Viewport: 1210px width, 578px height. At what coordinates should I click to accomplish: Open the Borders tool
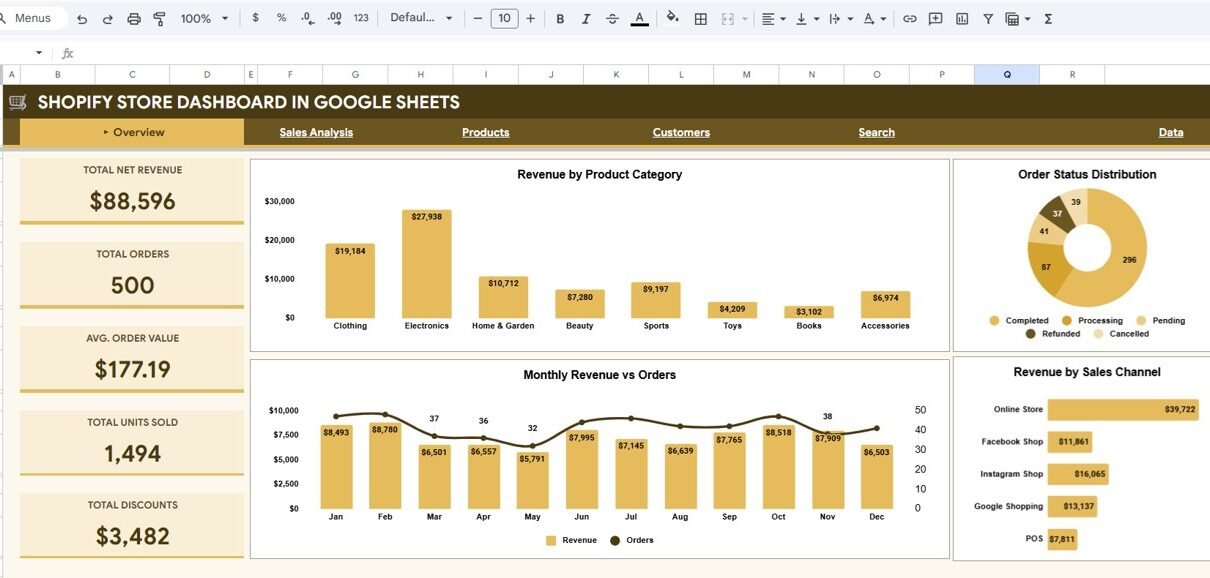701,19
